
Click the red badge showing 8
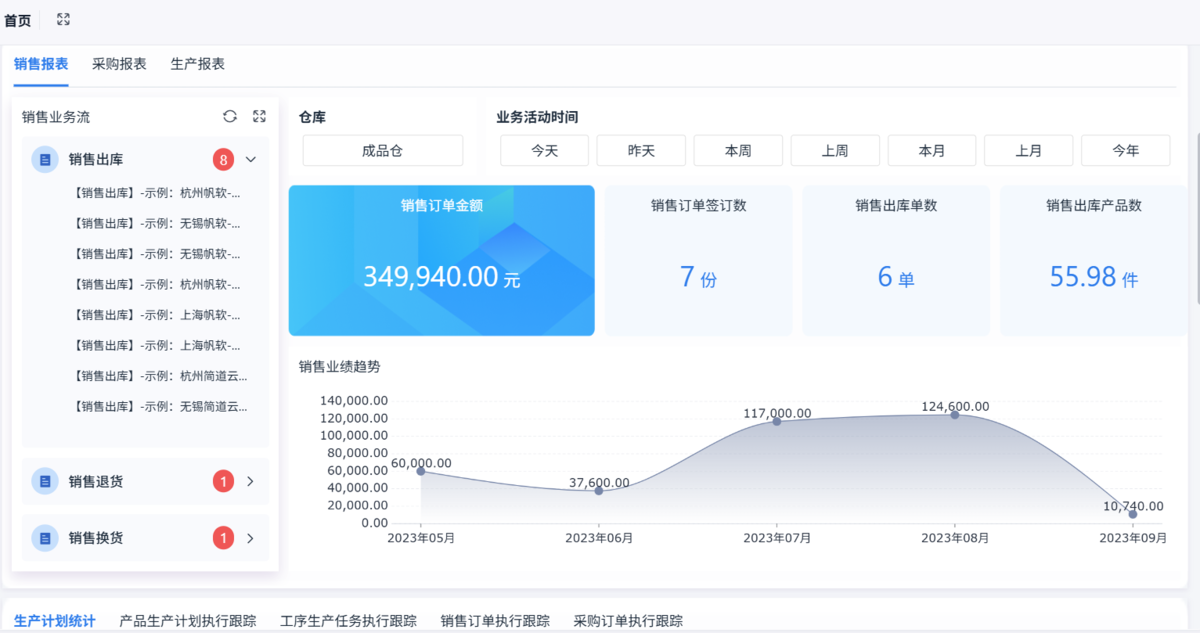[223, 159]
